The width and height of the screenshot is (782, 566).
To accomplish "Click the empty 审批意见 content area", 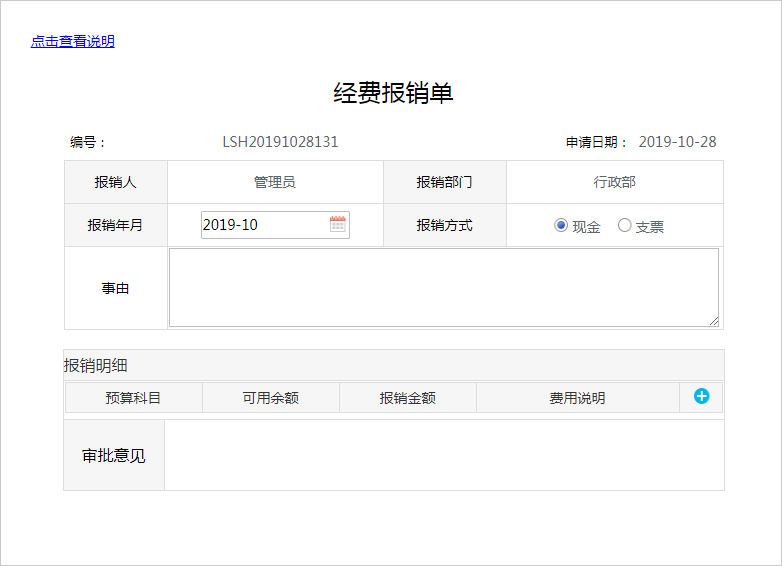I will pyautogui.click(x=443, y=455).
